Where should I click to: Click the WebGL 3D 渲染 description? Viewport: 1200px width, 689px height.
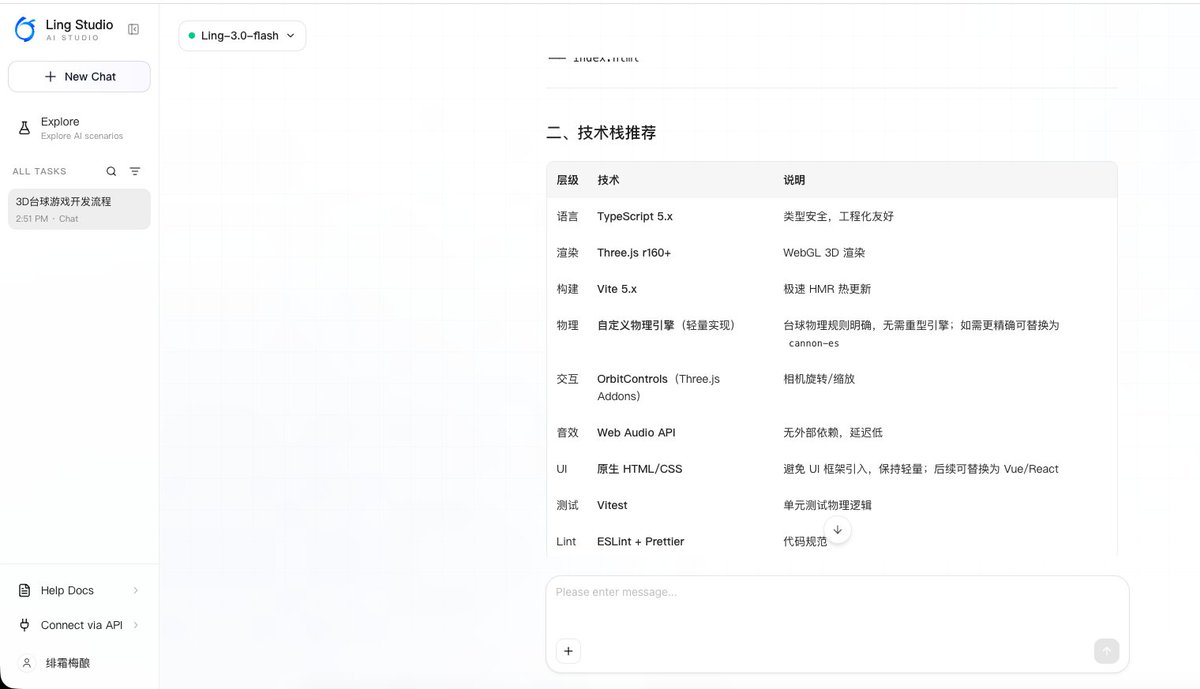[824, 253]
